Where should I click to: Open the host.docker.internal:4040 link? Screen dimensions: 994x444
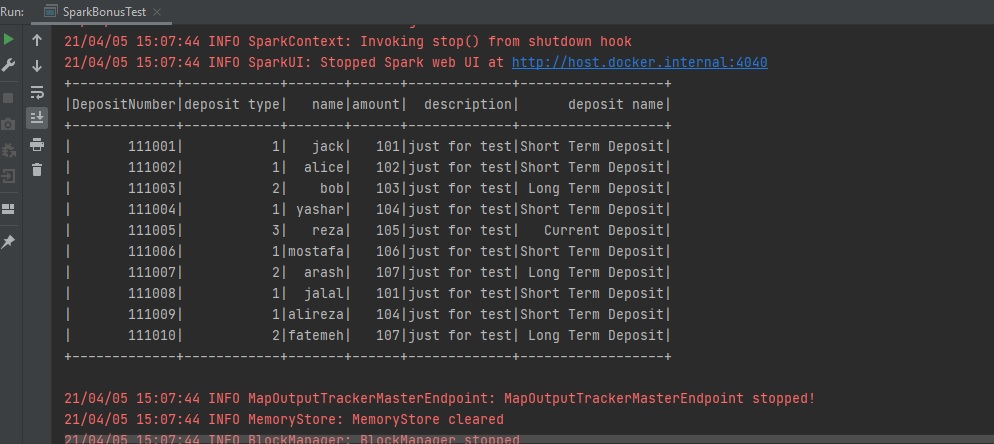(x=639, y=62)
